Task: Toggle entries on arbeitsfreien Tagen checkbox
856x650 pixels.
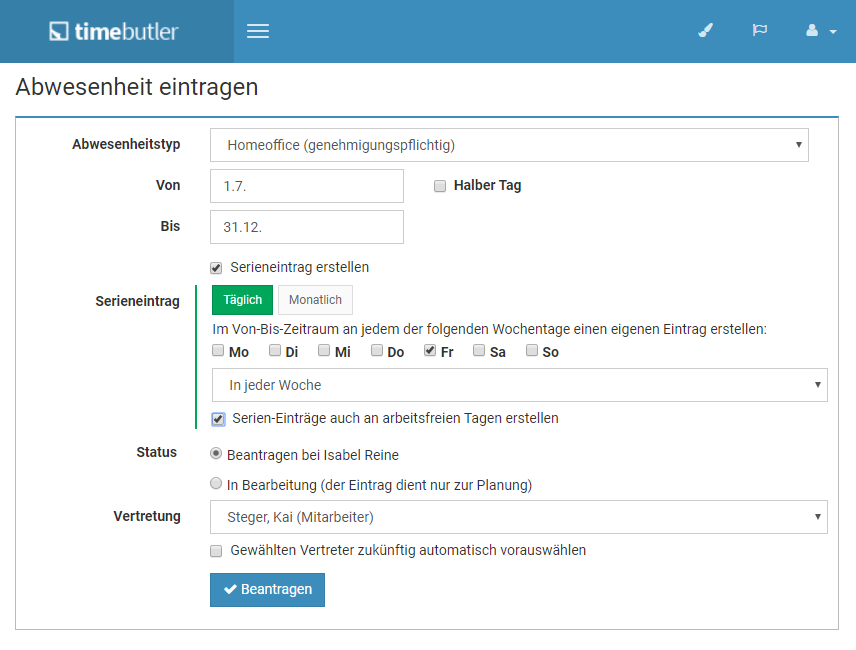Action: point(218,419)
